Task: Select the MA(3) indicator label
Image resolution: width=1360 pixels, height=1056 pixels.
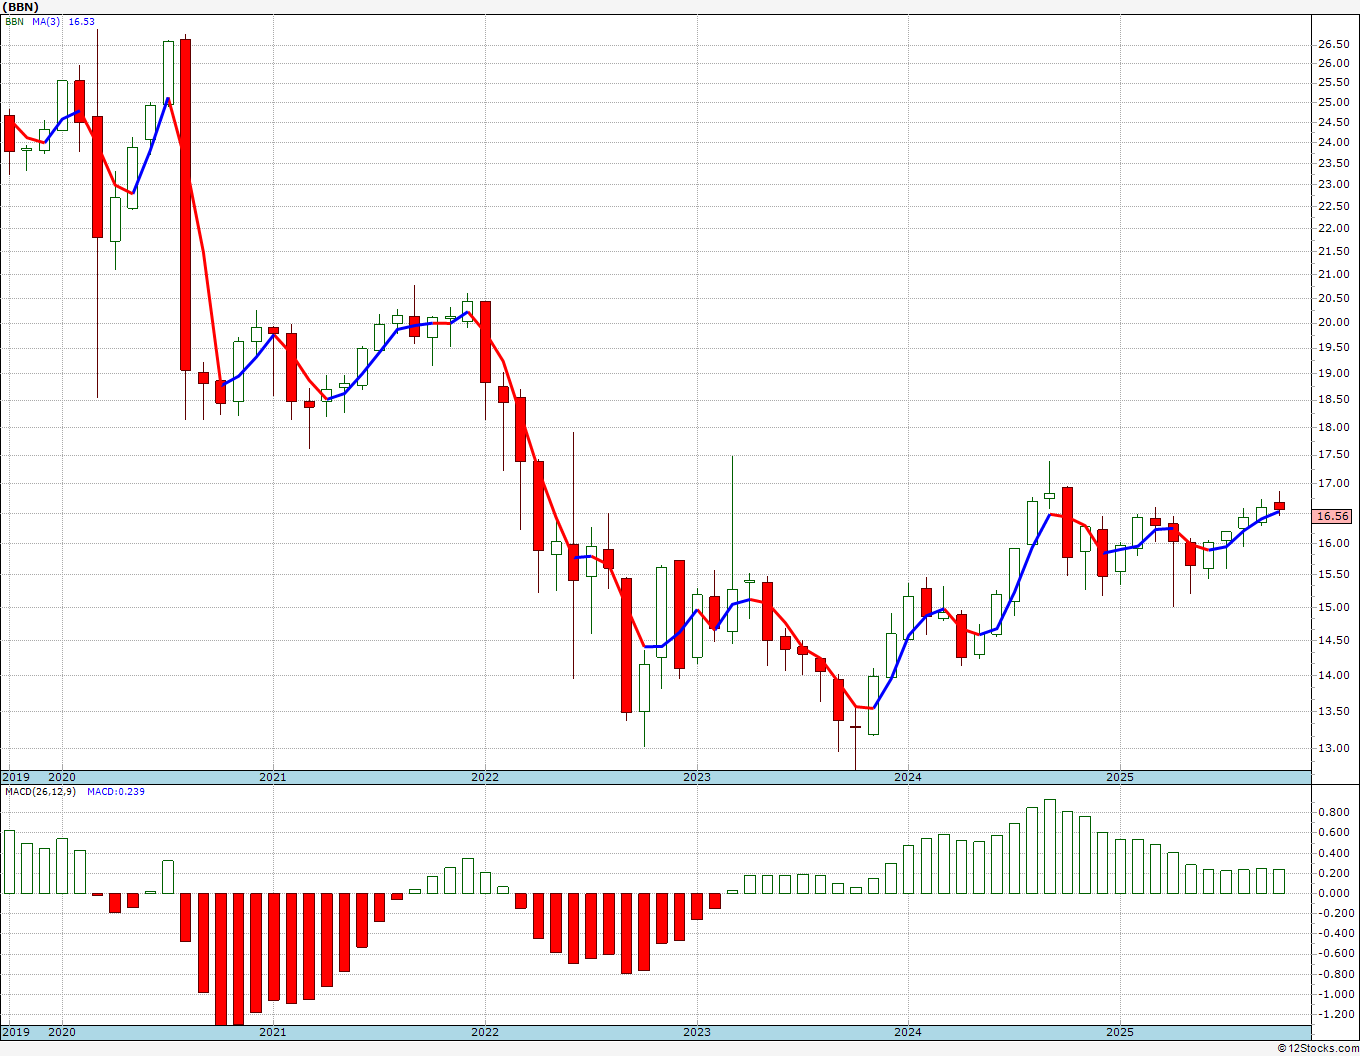Action: tap(46, 21)
